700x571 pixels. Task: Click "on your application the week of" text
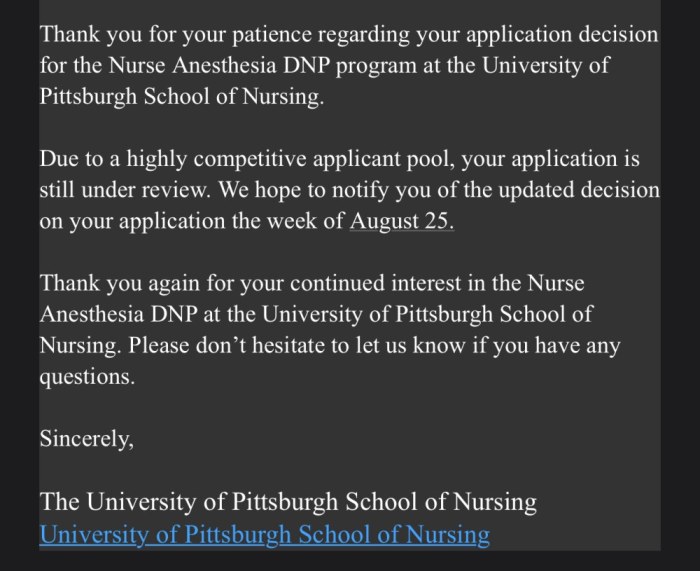pyautogui.click(x=190, y=222)
